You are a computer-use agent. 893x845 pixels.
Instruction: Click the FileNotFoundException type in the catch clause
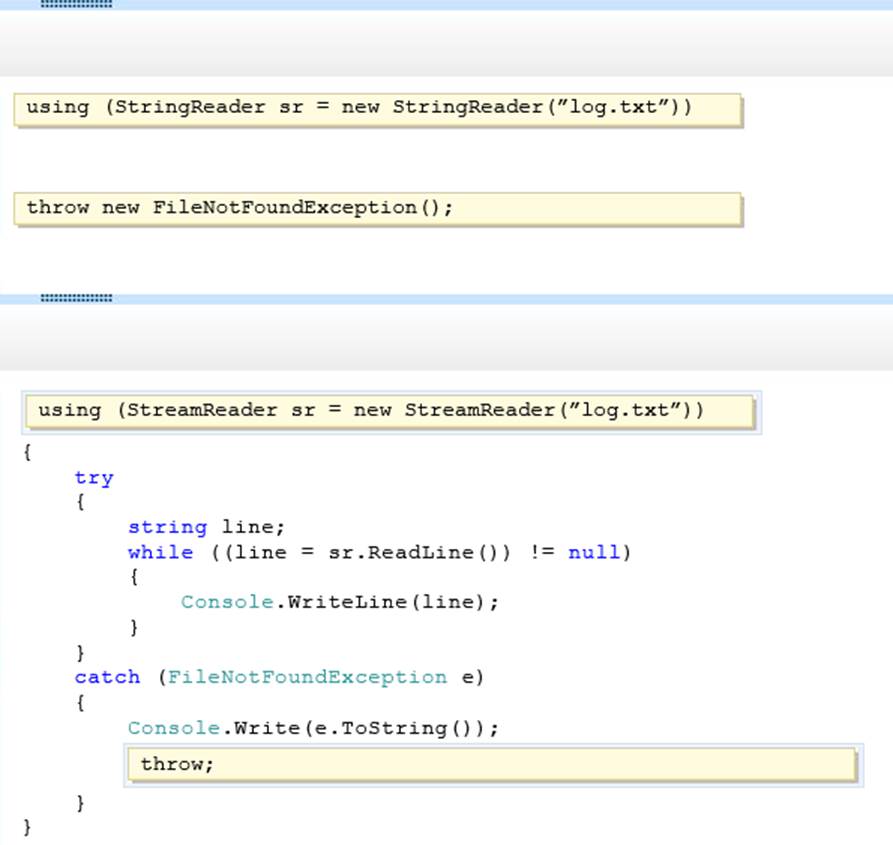point(307,678)
